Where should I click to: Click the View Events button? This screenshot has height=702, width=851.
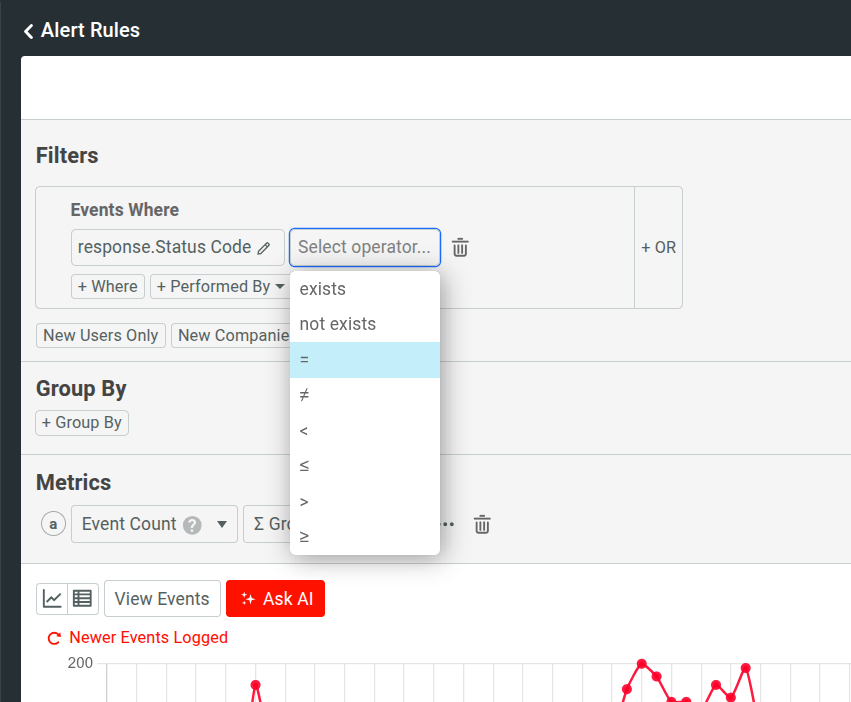click(162, 599)
